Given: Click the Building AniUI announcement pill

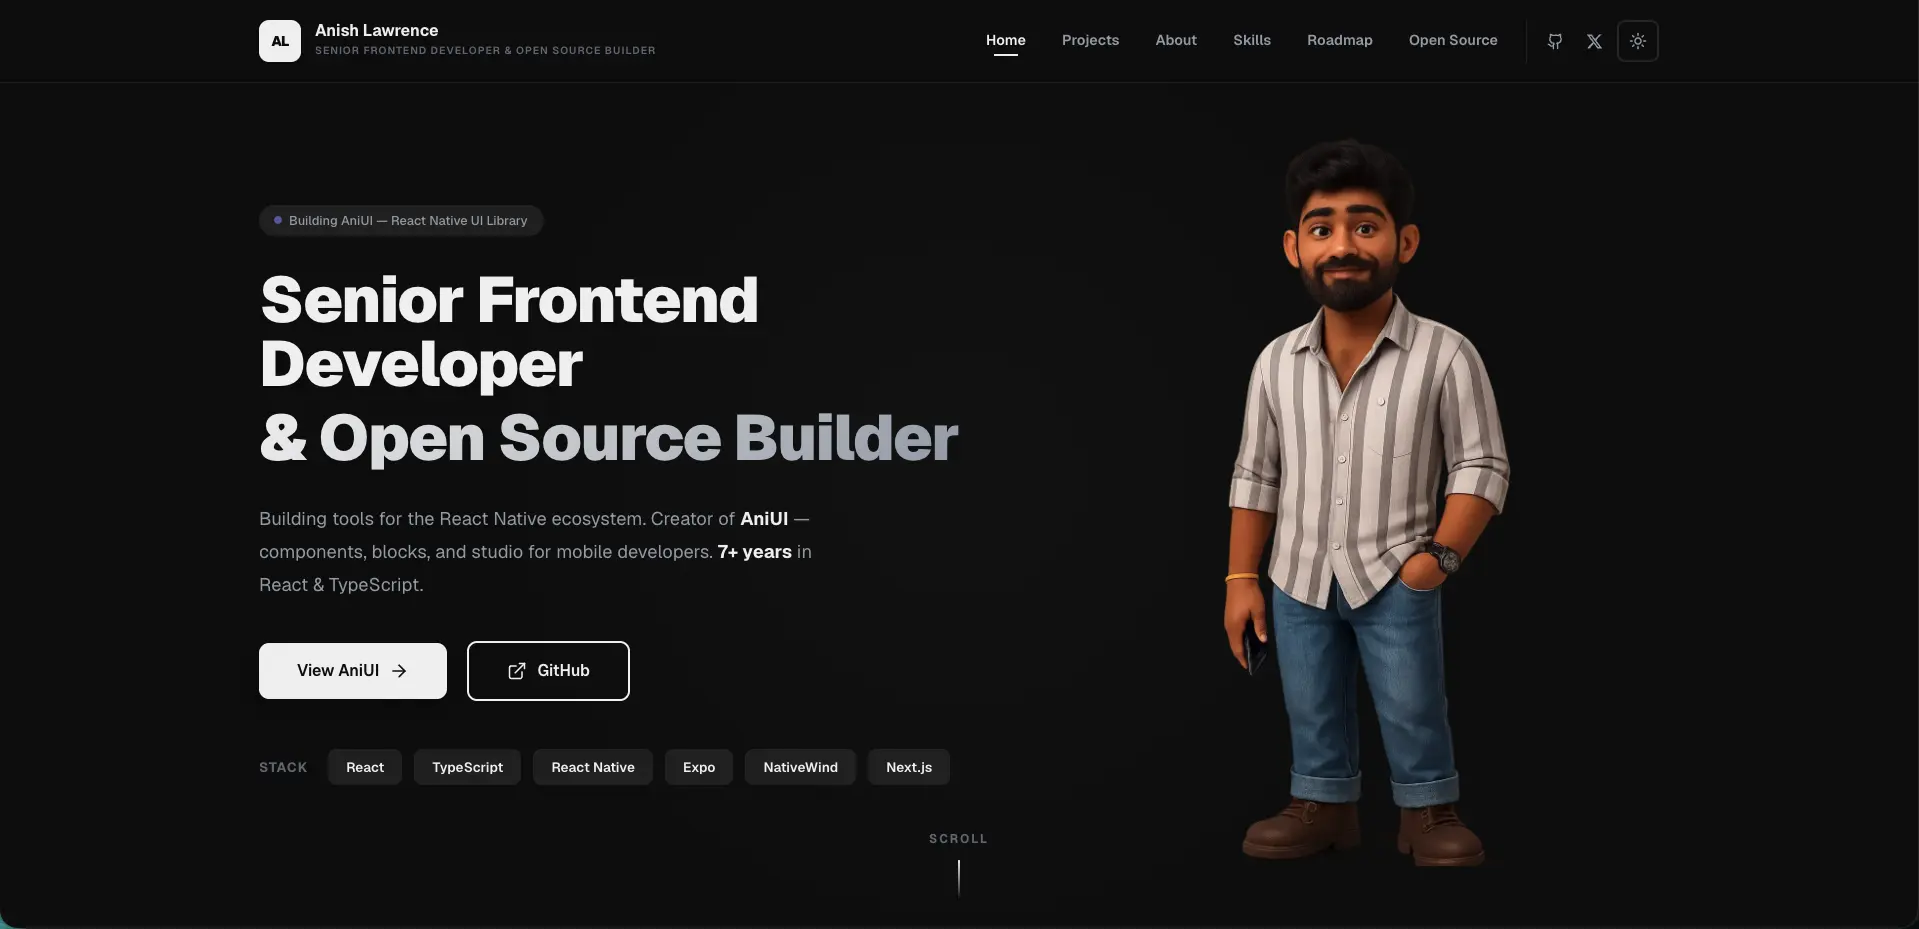Looking at the screenshot, I should [x=401, y=221].
